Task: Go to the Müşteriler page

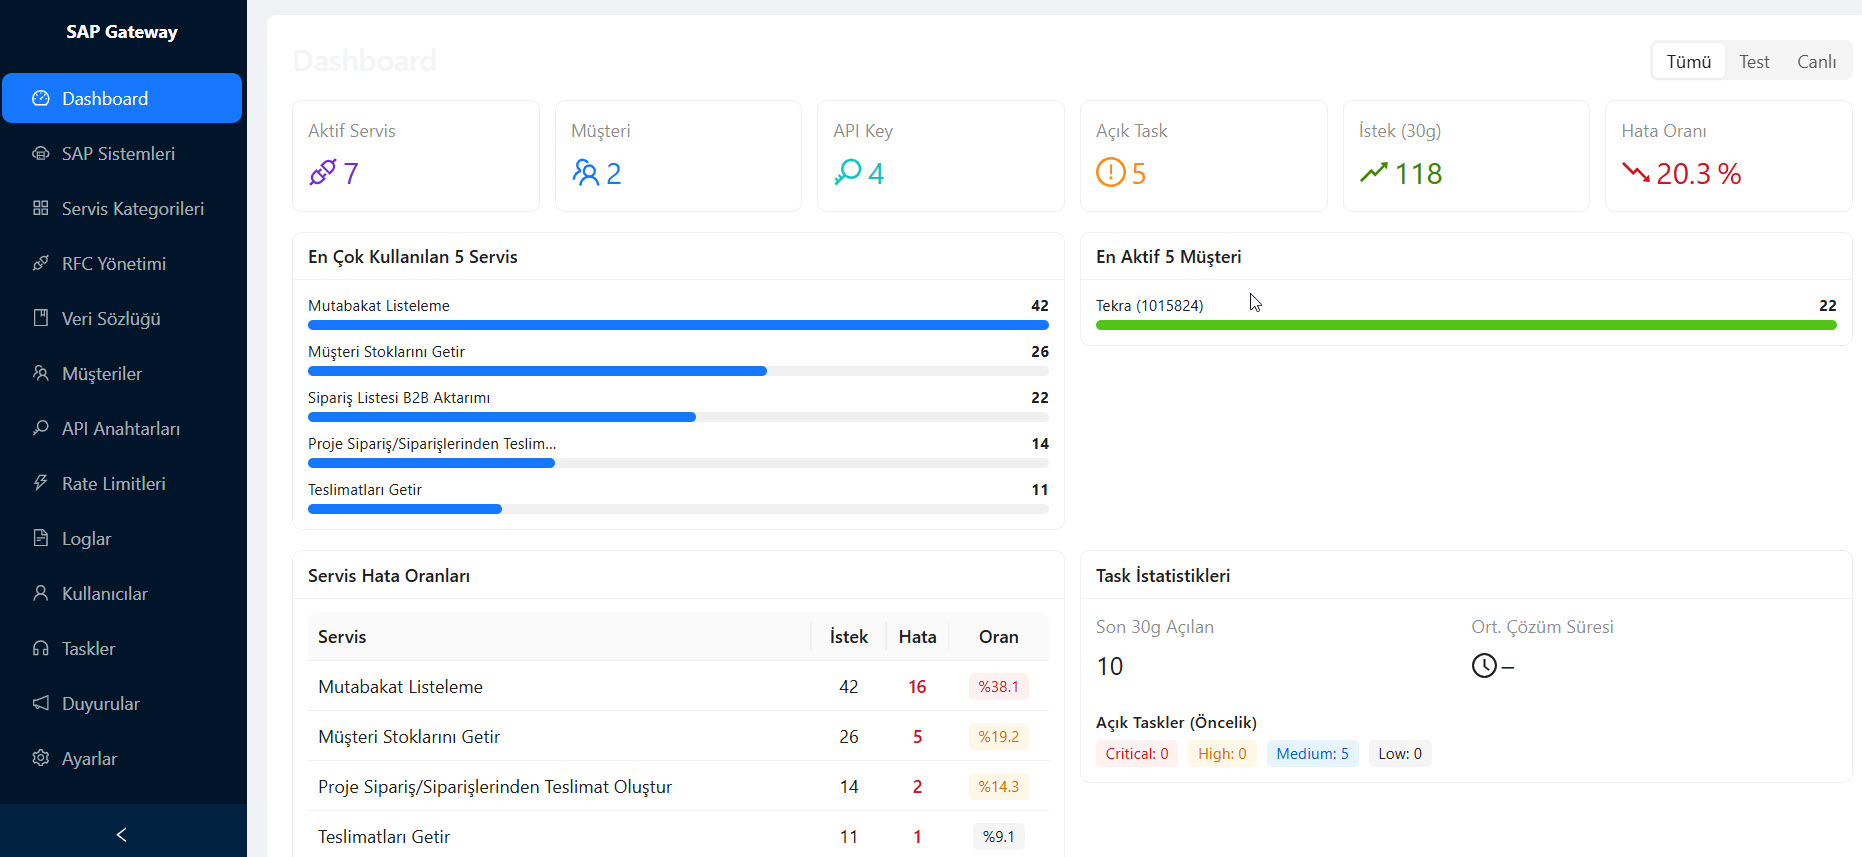Action: point(101,373)
